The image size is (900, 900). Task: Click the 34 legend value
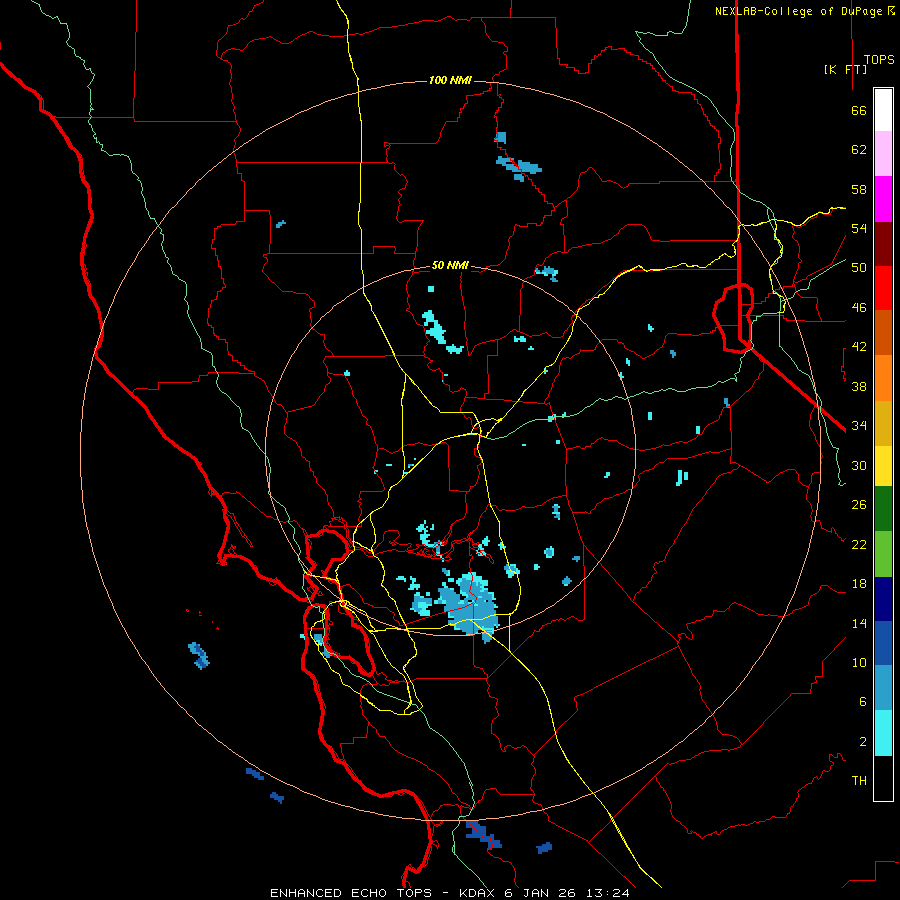click(859, 426)
